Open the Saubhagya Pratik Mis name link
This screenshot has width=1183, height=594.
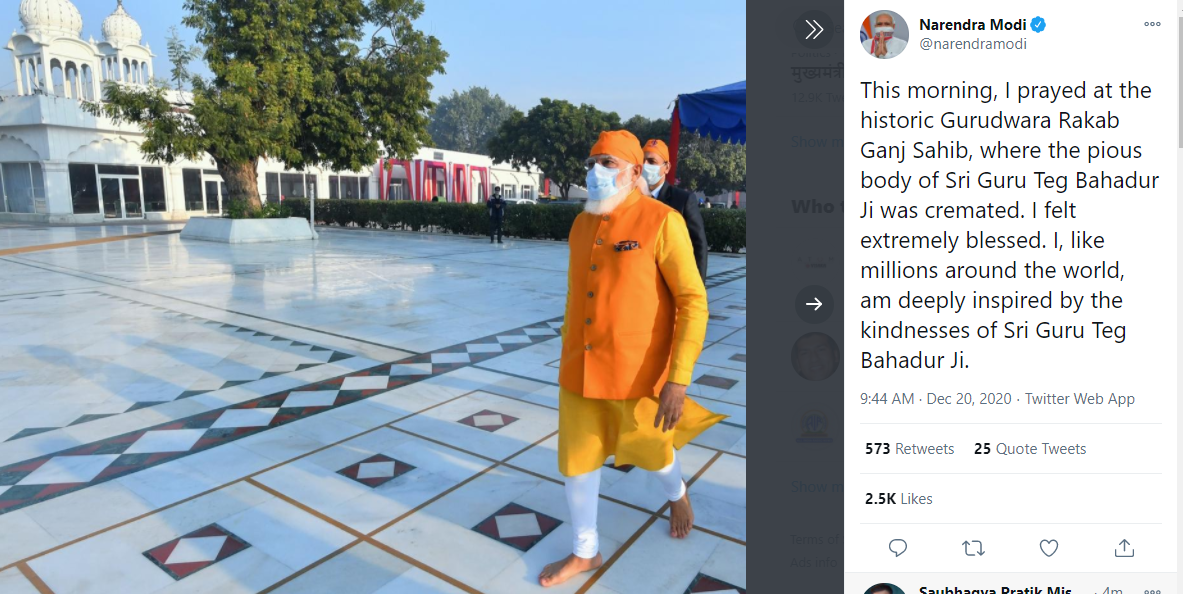click(x=999, y=589)
